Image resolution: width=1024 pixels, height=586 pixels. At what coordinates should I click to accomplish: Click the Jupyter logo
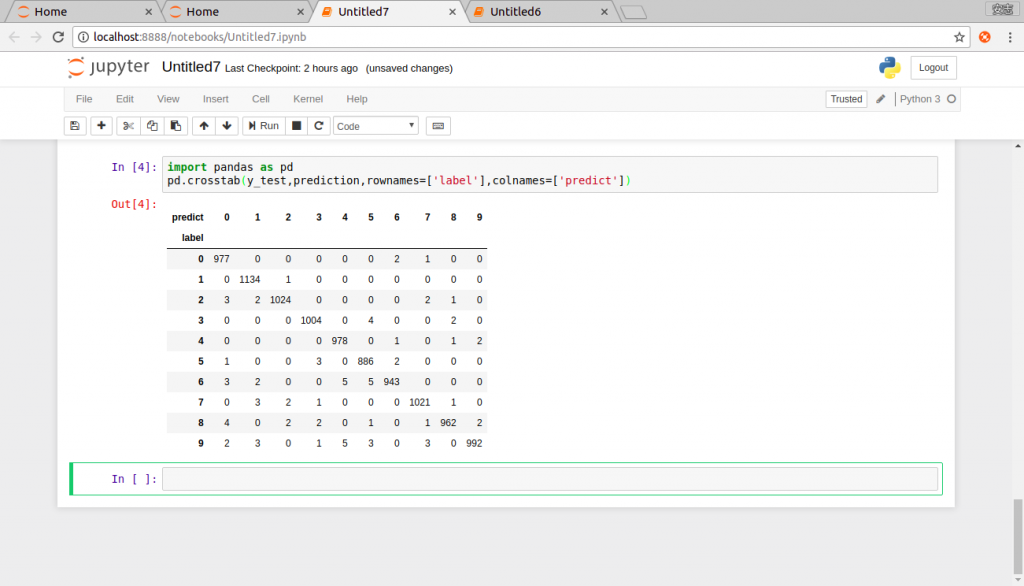(x=108, y=67)
